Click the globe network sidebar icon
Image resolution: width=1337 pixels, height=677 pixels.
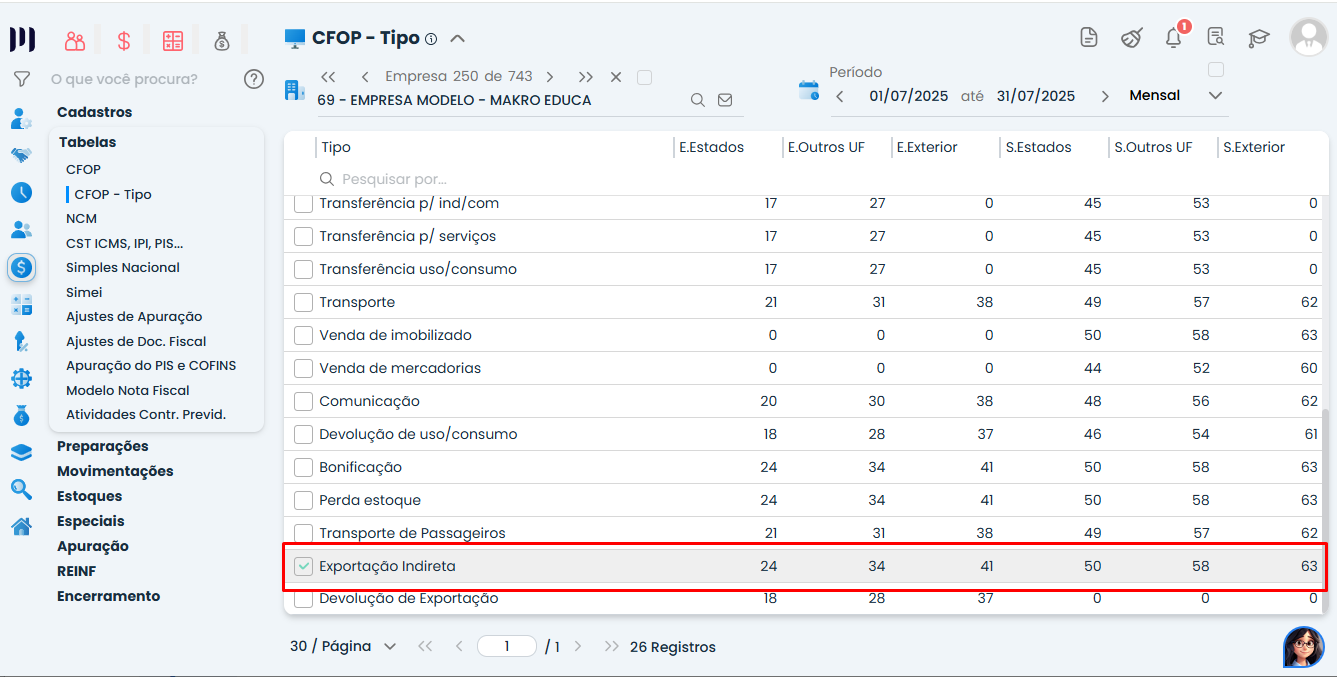21,378
